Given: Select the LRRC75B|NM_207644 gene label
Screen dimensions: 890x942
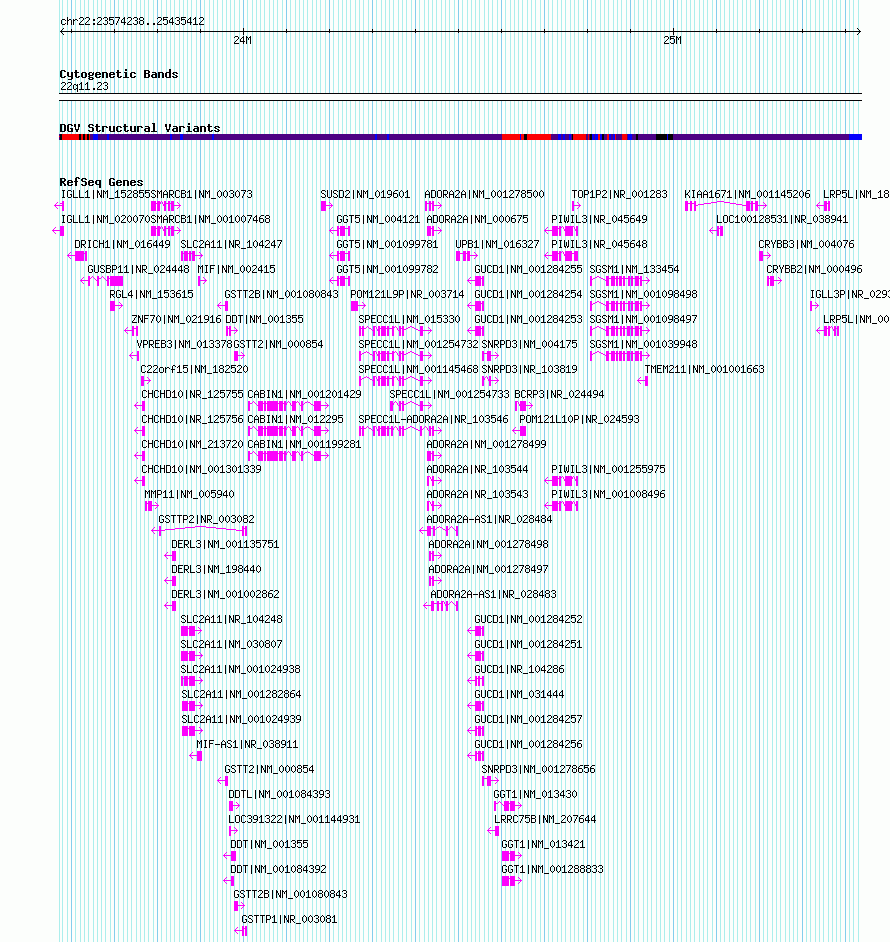Looking at the screenshot, I should pyautogui.click(x=545, y=819).
